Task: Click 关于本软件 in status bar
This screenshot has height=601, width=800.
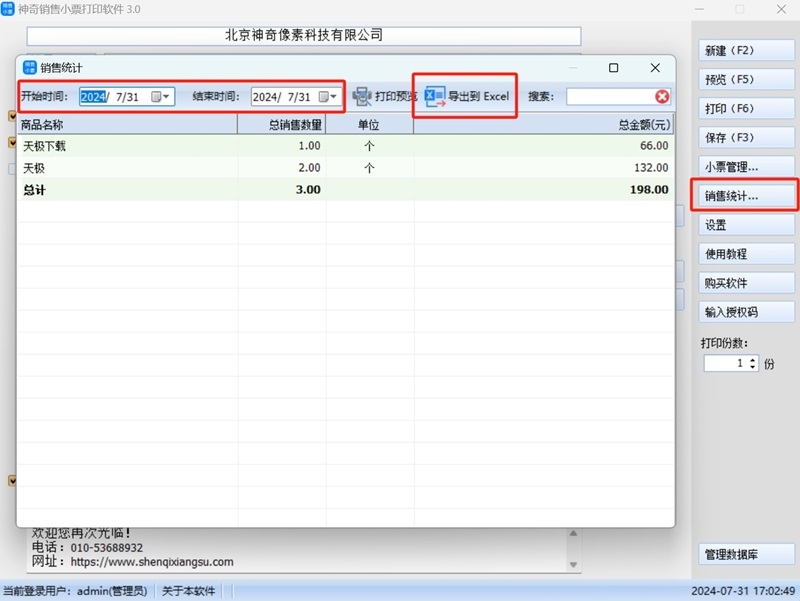Action: point(188,591)
